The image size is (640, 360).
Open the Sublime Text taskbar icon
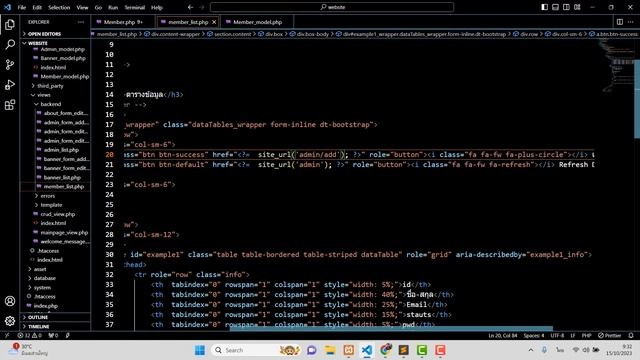click(x=404, y=350)
